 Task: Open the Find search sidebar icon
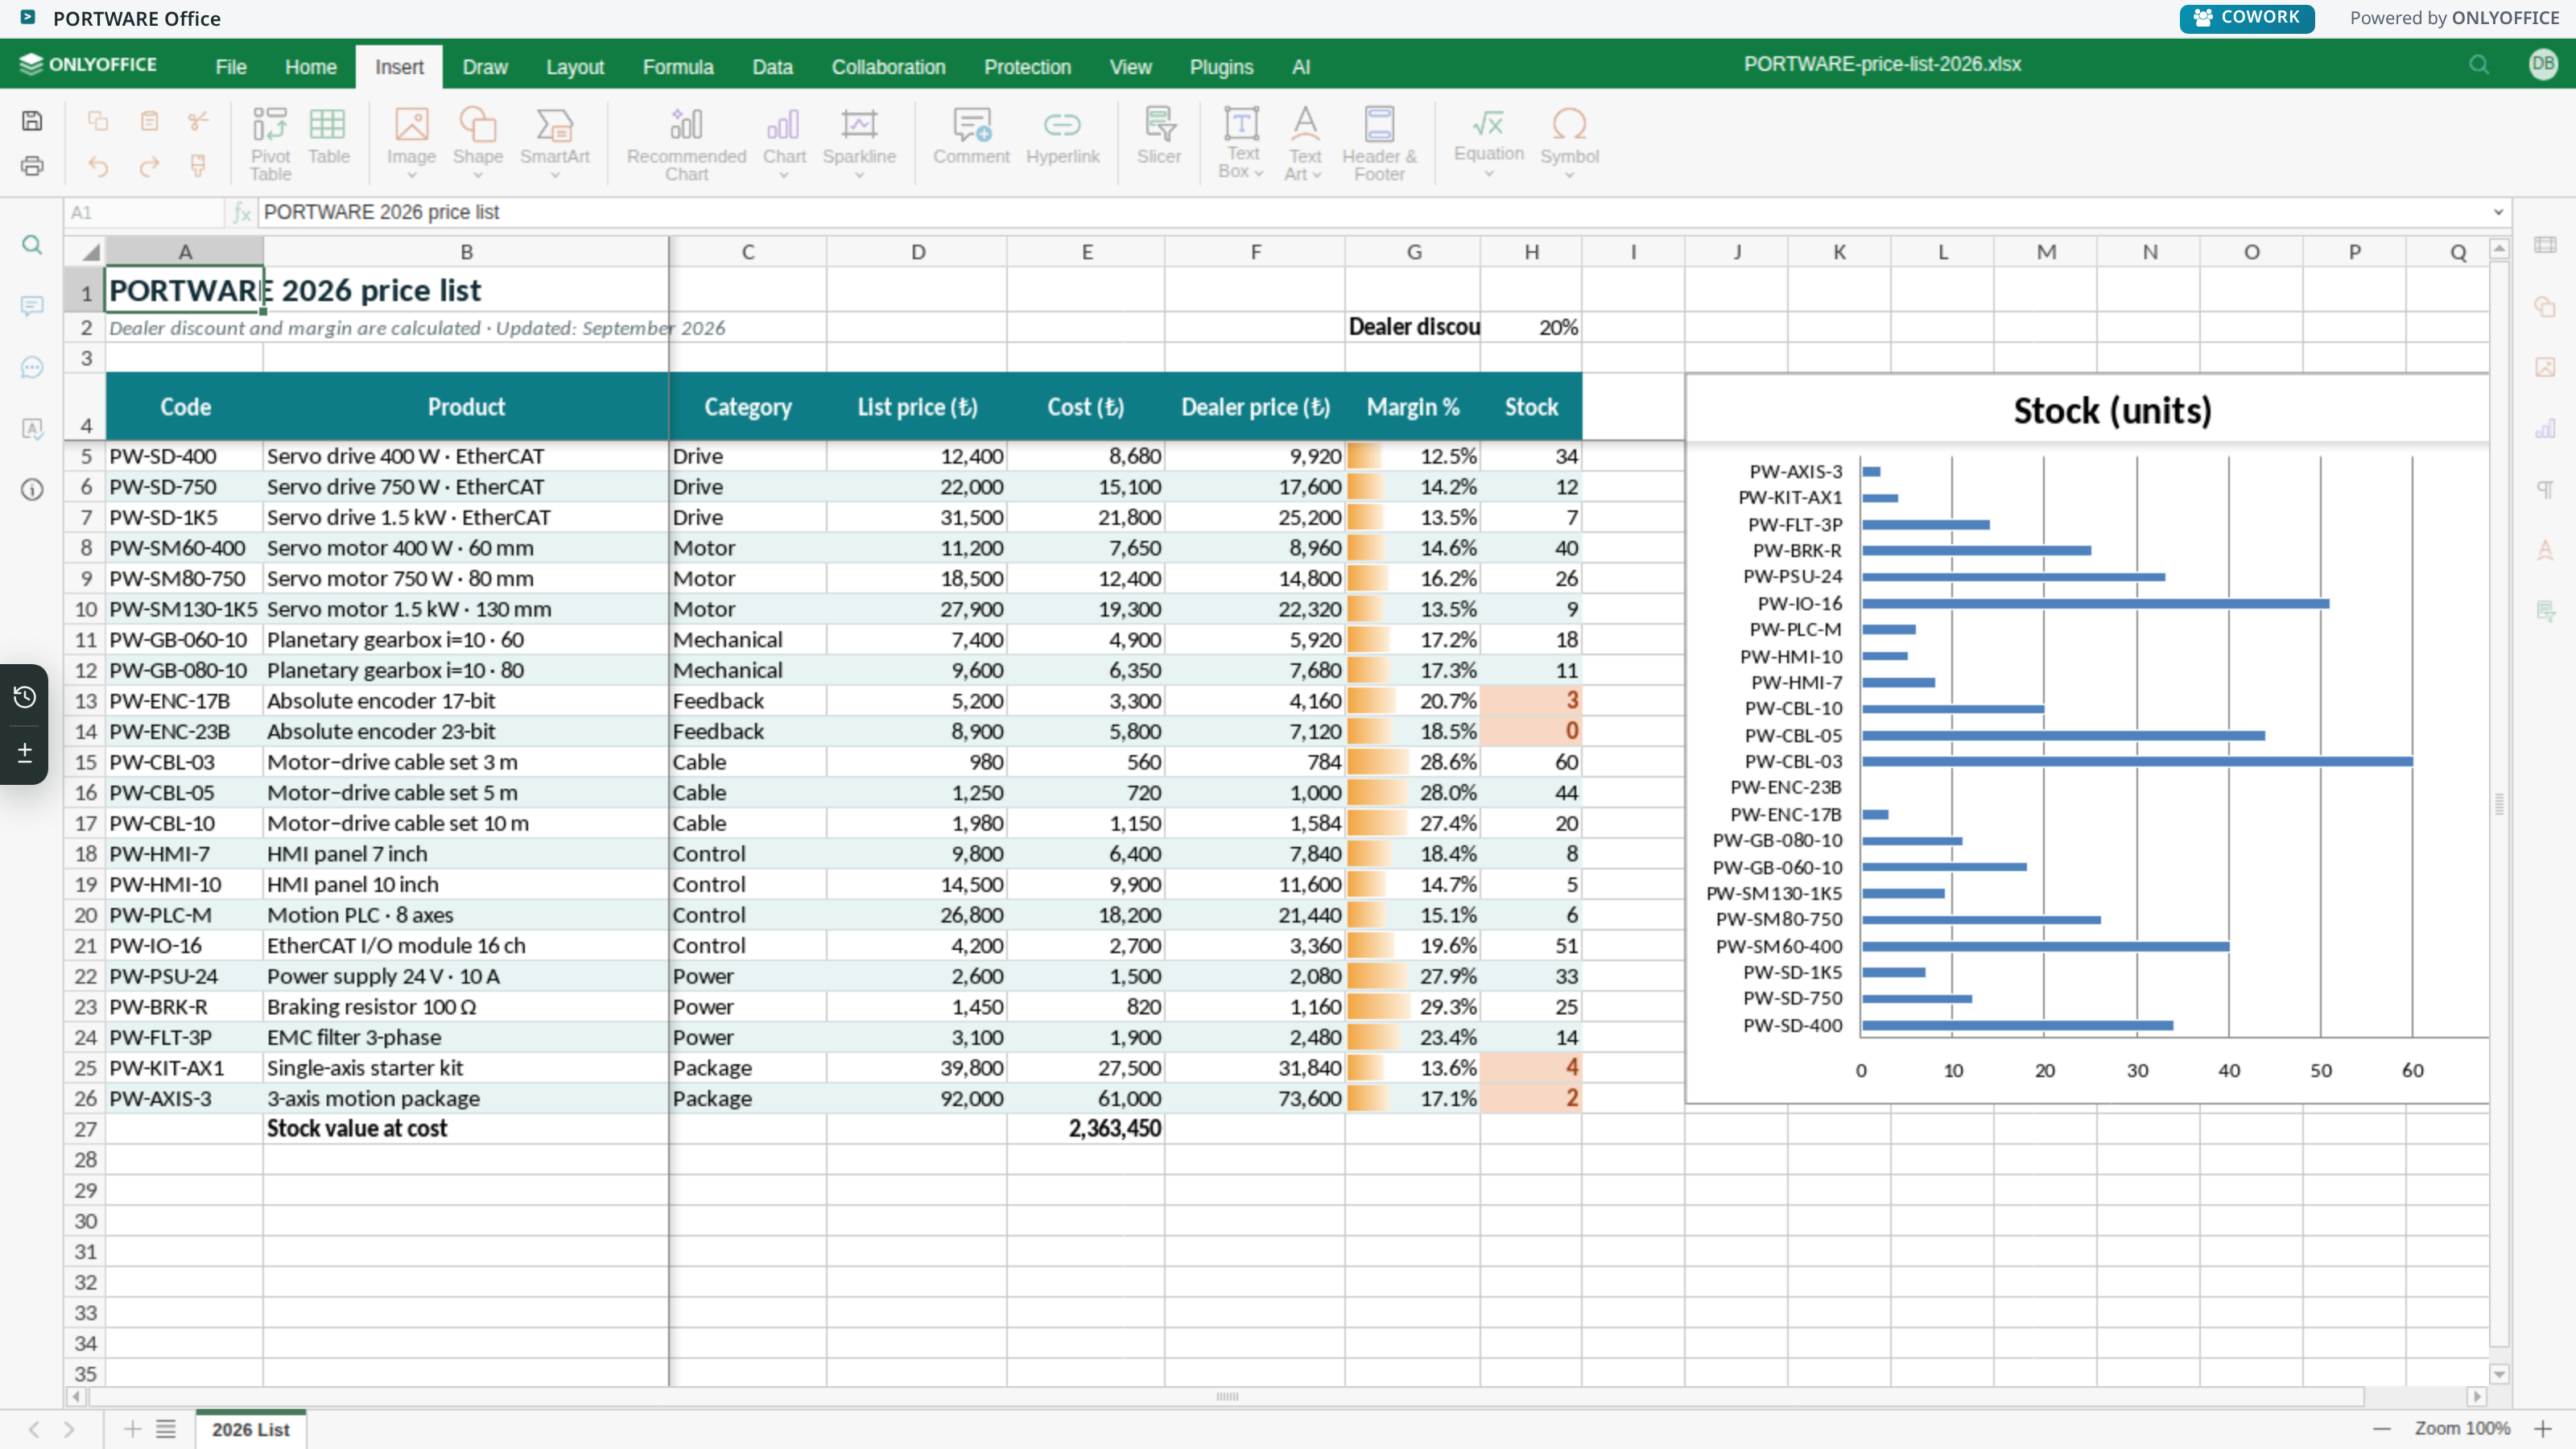click(x=32, y=245)
